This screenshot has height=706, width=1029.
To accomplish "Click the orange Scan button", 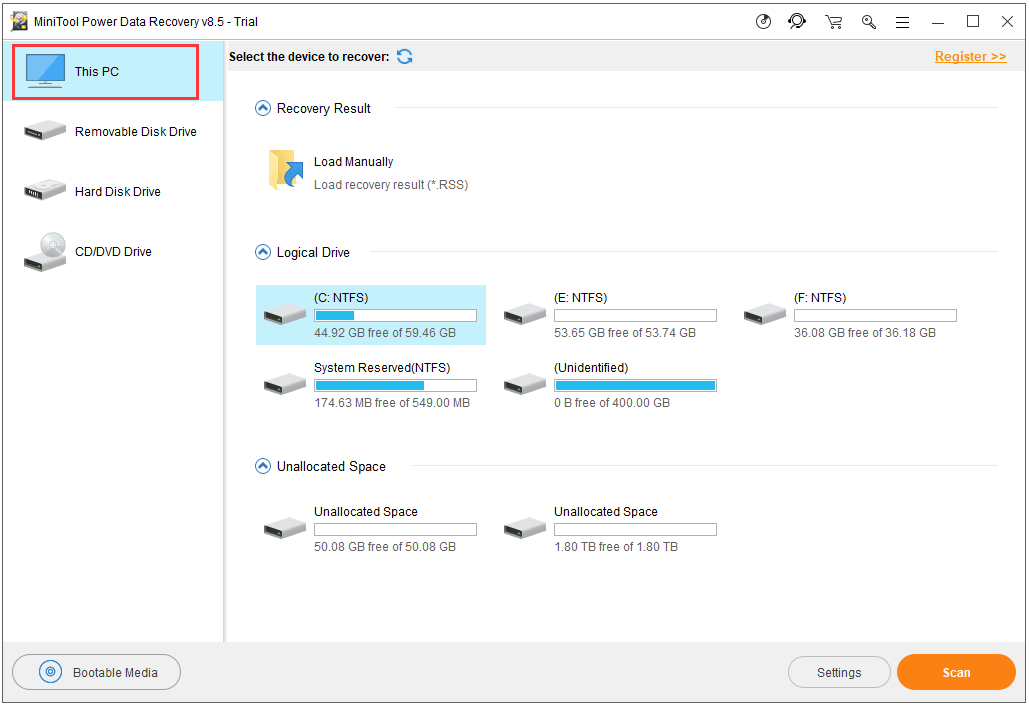I will coord(956,672).
